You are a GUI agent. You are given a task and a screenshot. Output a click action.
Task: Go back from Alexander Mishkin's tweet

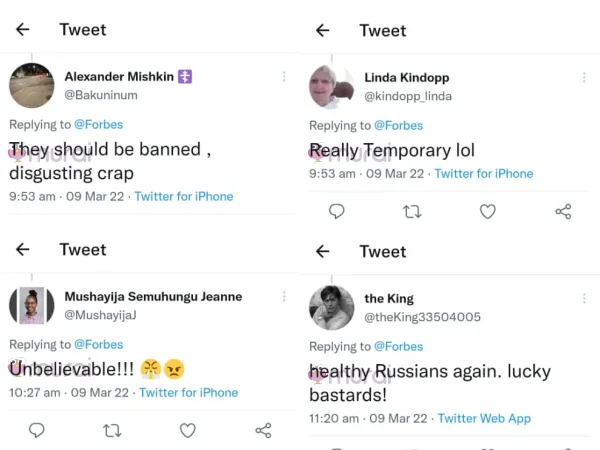[23, 29]
